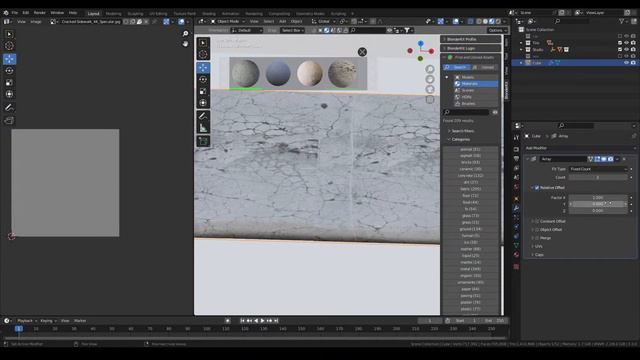640x360 pixels.
Task: Toggle visibility eye for the Studio collection
Action: (x=627, y=49)
